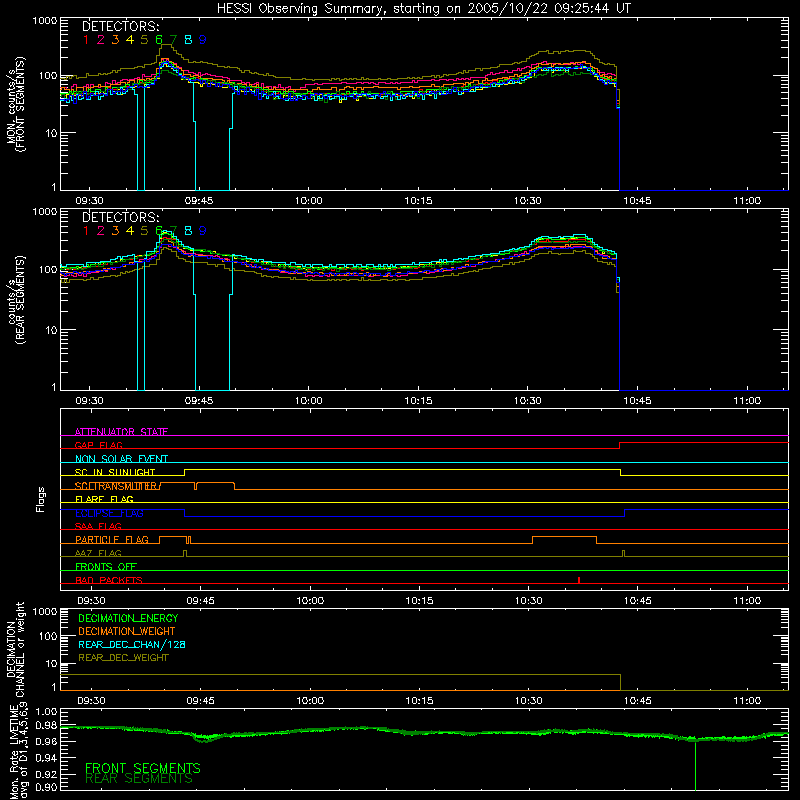Click the DECIMATION CHANNEL or weight axis label
This screenshot has height=800, width=800.
15,649
